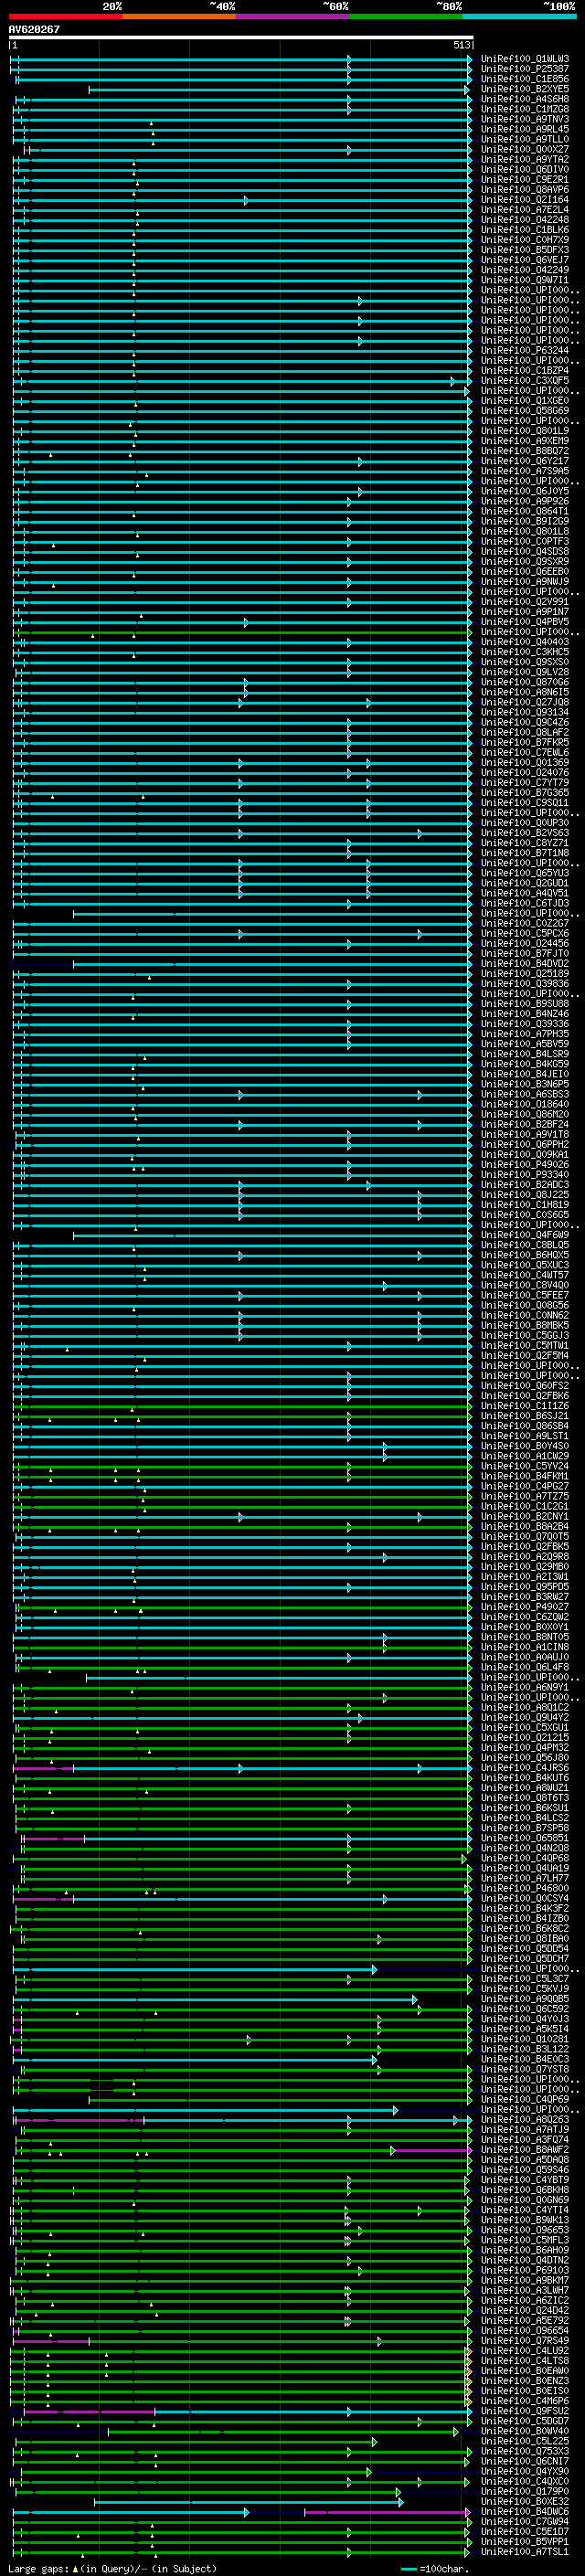The height and width of the screenshot is (2576, 585).
Task: Select the AV620267 query title
Action: click(34, 29)
